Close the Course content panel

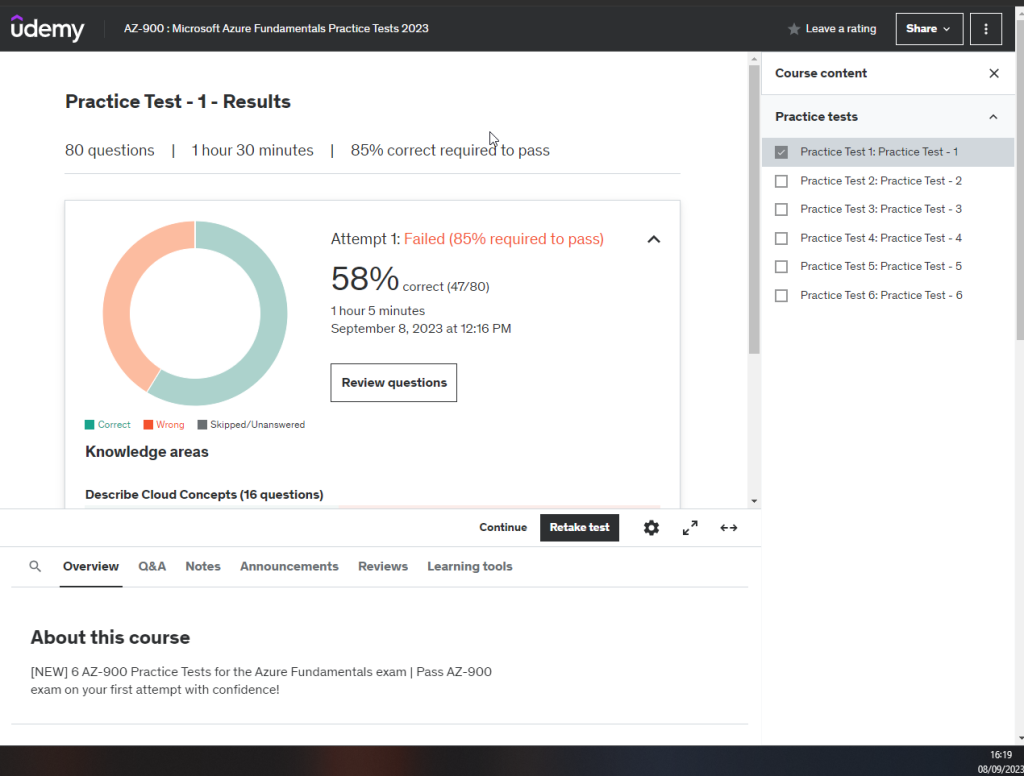[x=993, y=73]
